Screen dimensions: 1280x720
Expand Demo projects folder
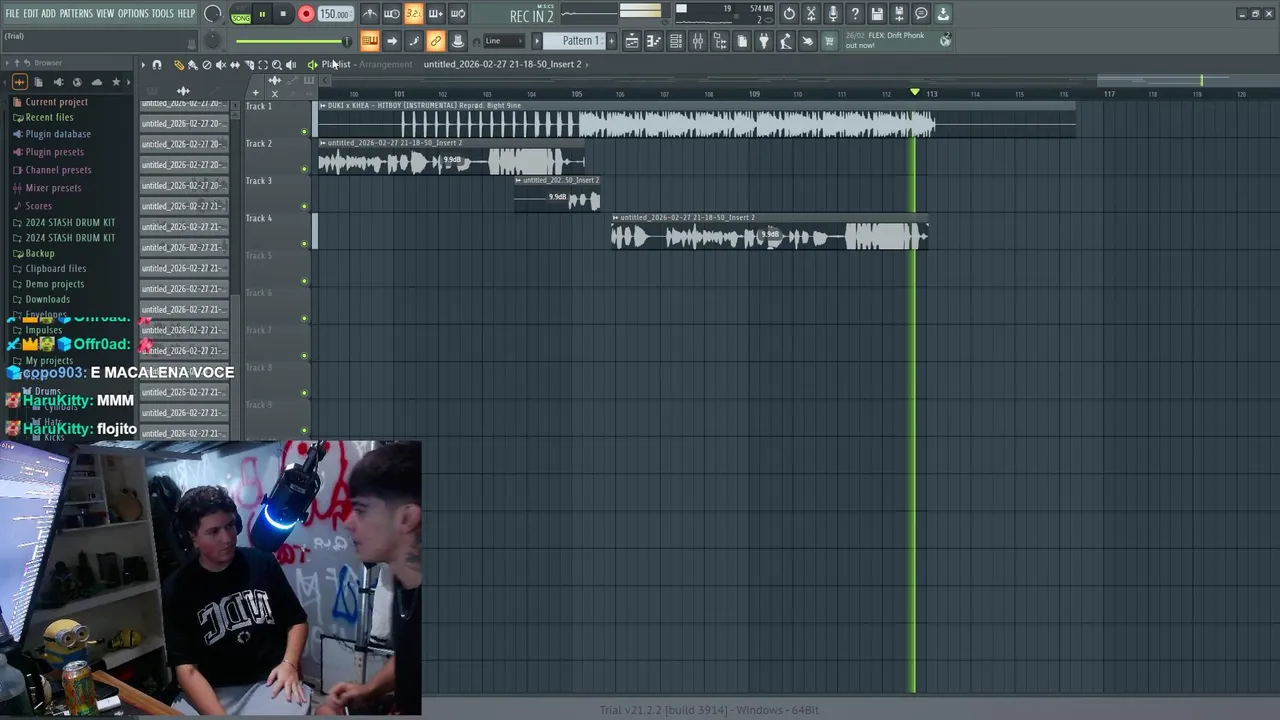(x=54, y=284)
